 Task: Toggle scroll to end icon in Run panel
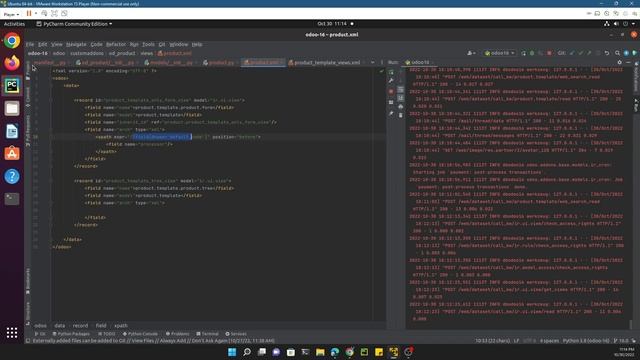[400, 98]
